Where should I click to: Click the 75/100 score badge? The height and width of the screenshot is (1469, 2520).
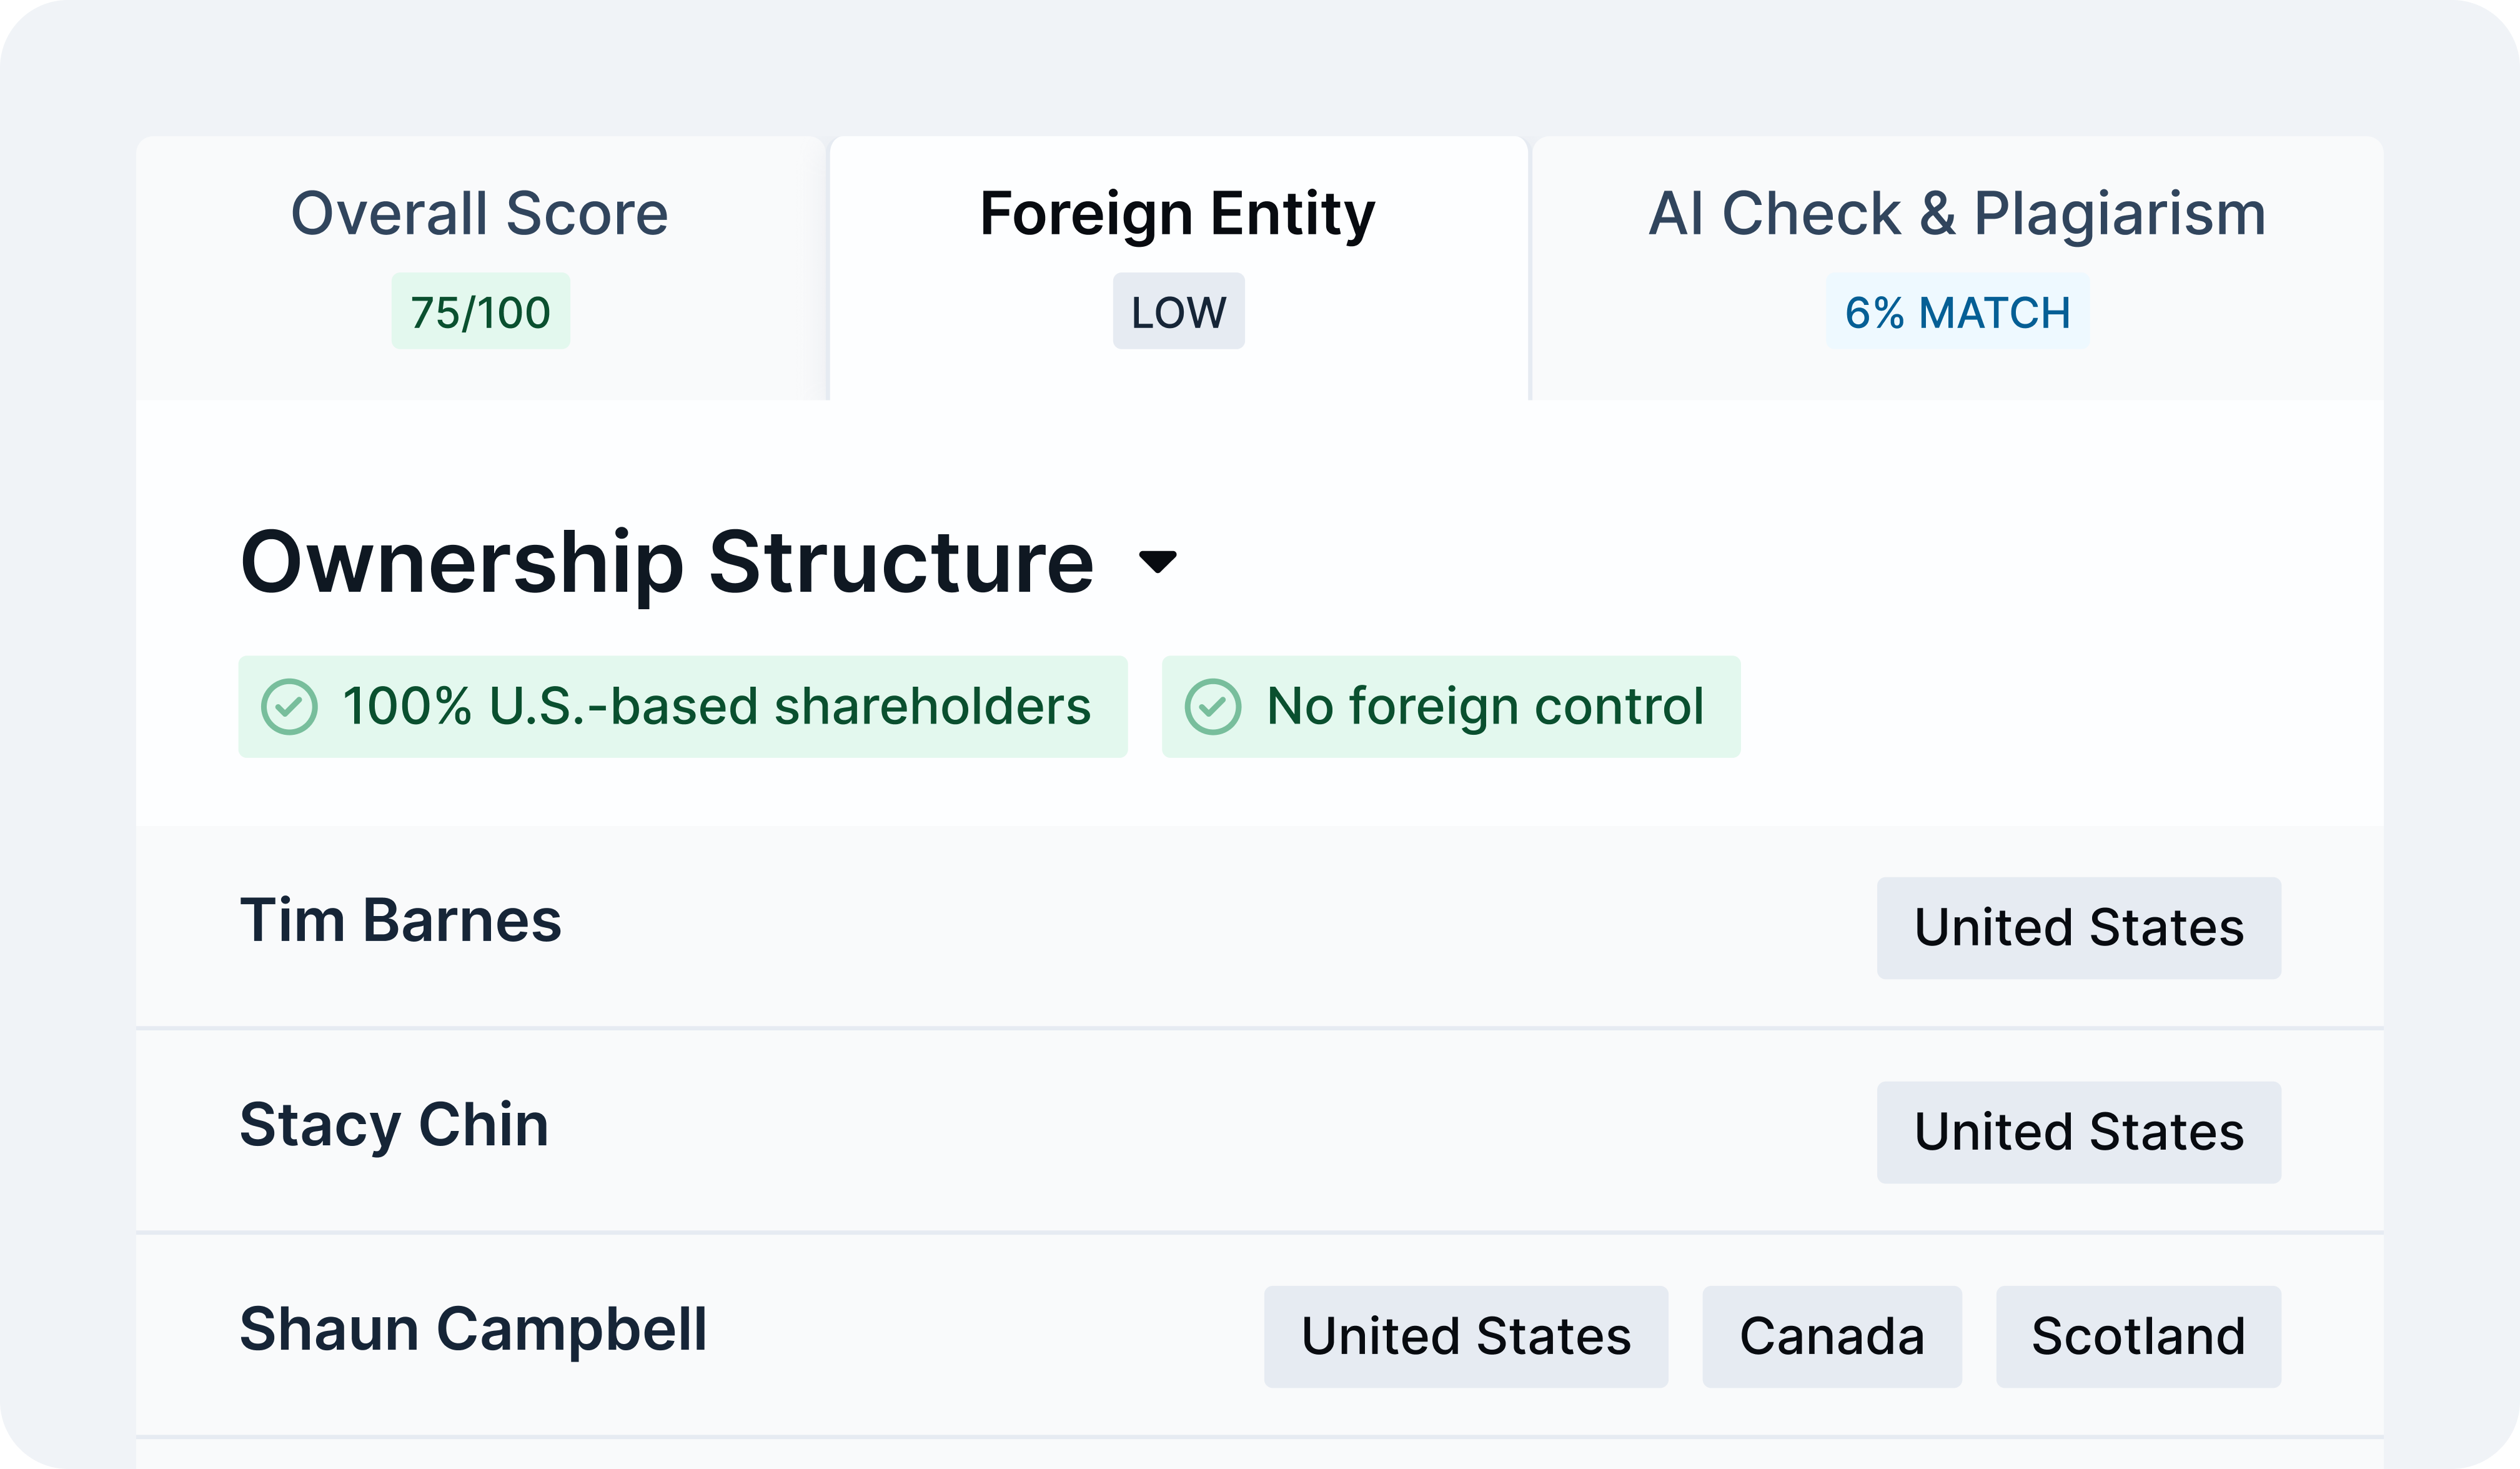click(x=480, y=312)
